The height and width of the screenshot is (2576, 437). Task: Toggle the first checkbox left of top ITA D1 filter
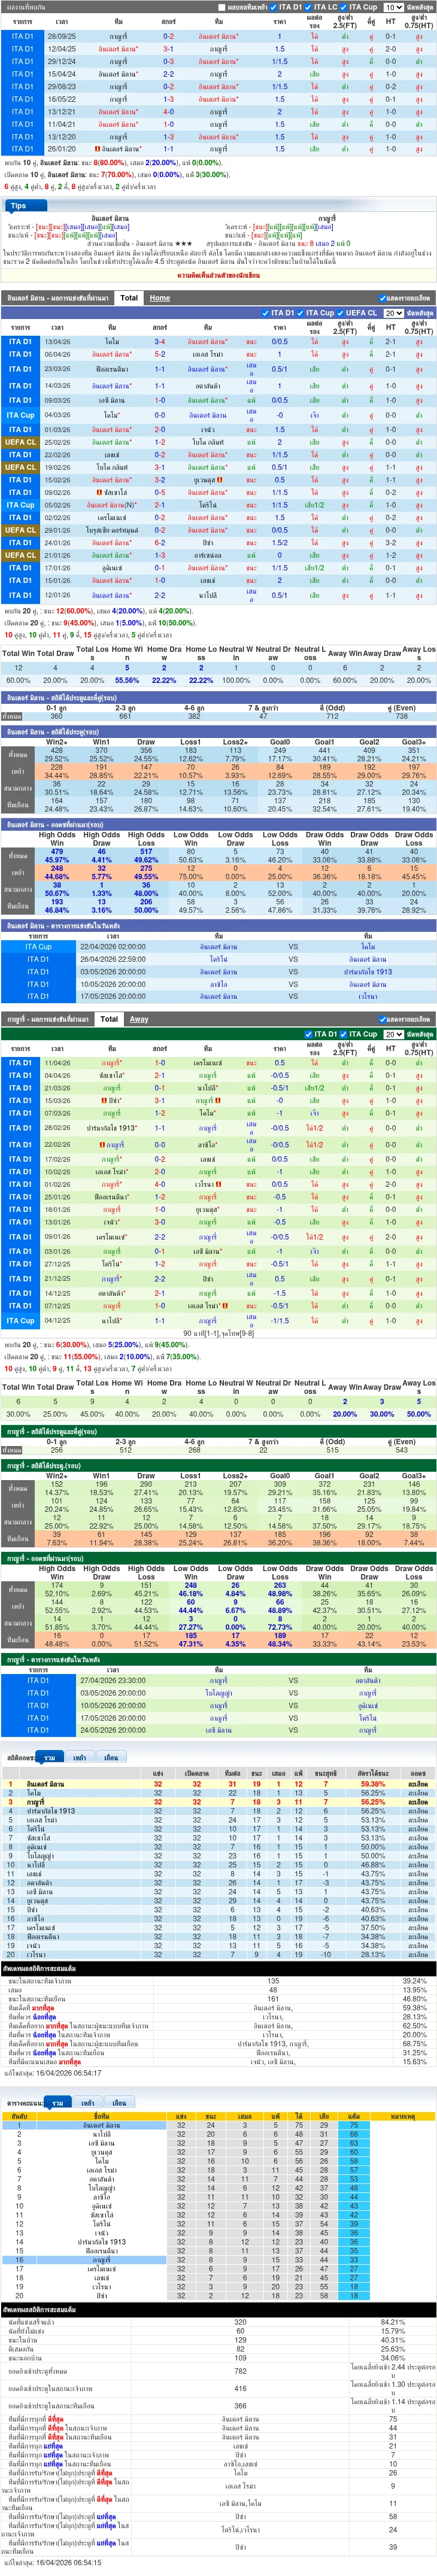click(x=221, y=7)
